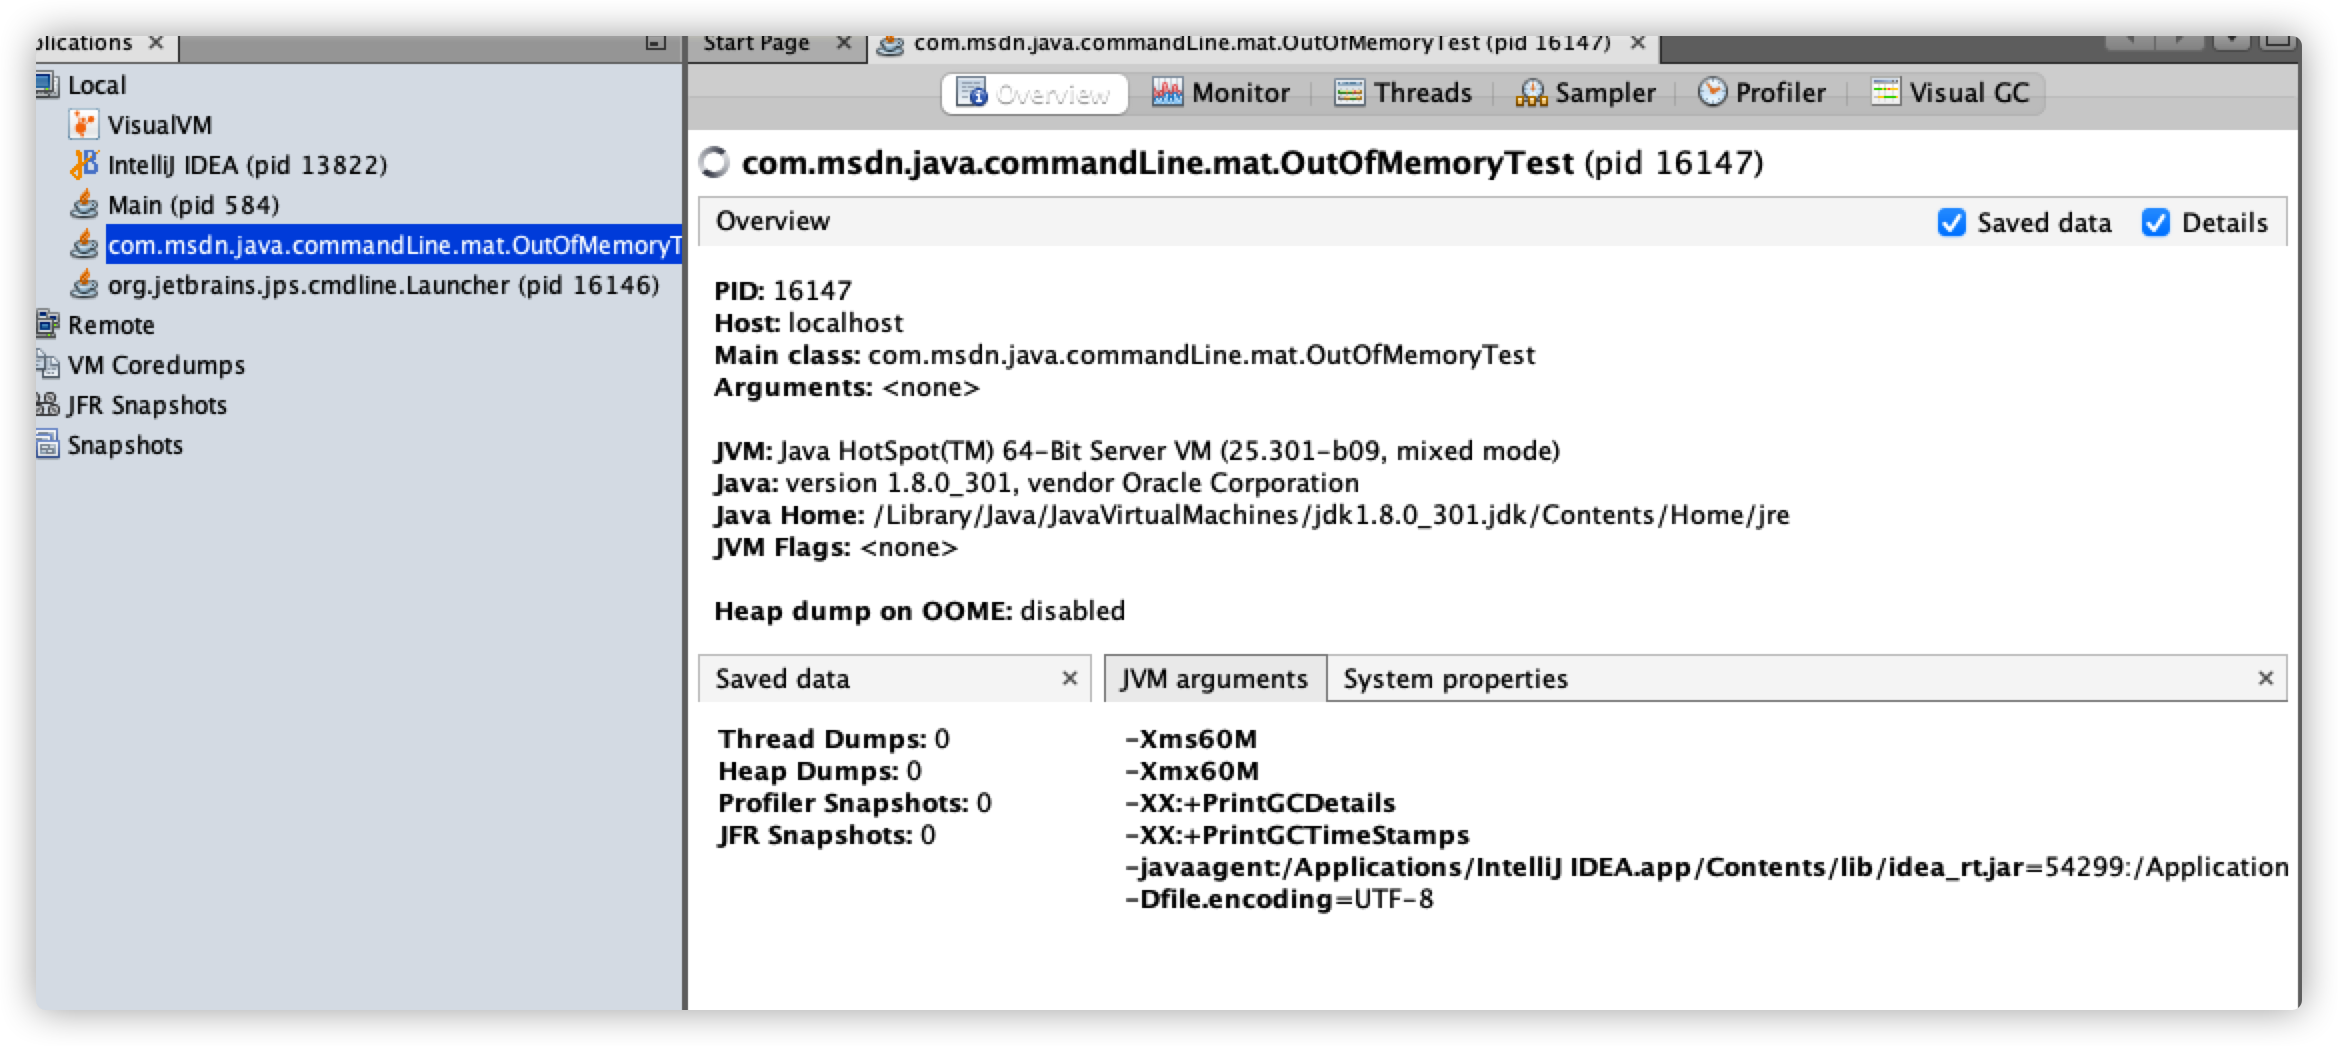Click the Remote hosts icon
2338x1046 pixels.
[47, 324]
